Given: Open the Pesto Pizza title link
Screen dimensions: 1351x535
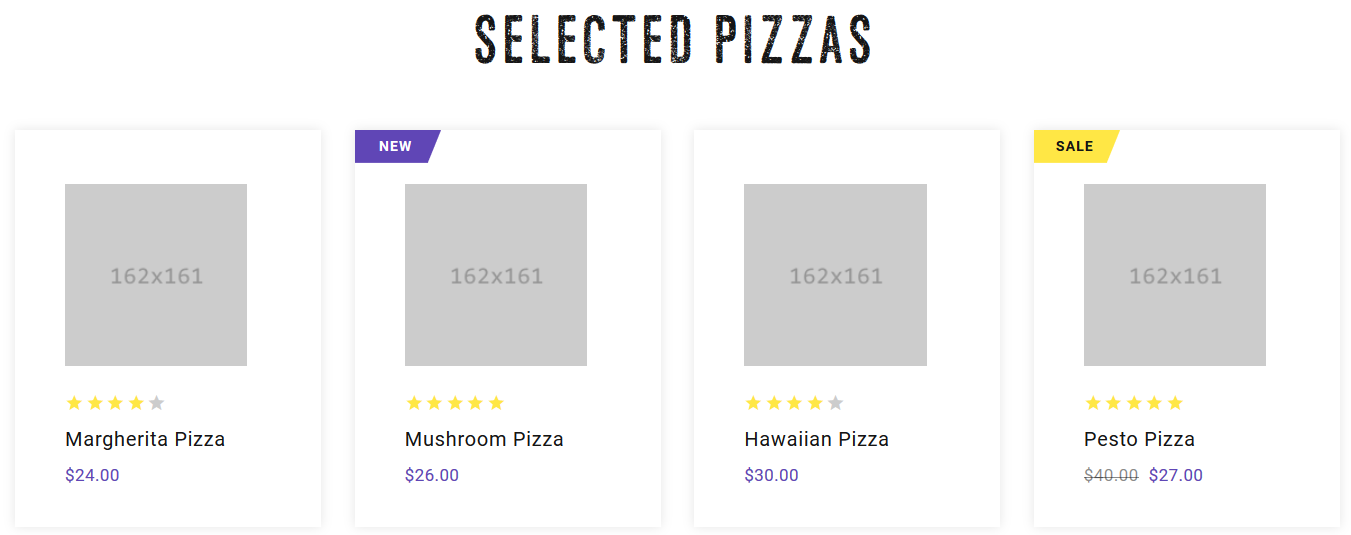Looking at the screenshot, I should (1139, 439).
